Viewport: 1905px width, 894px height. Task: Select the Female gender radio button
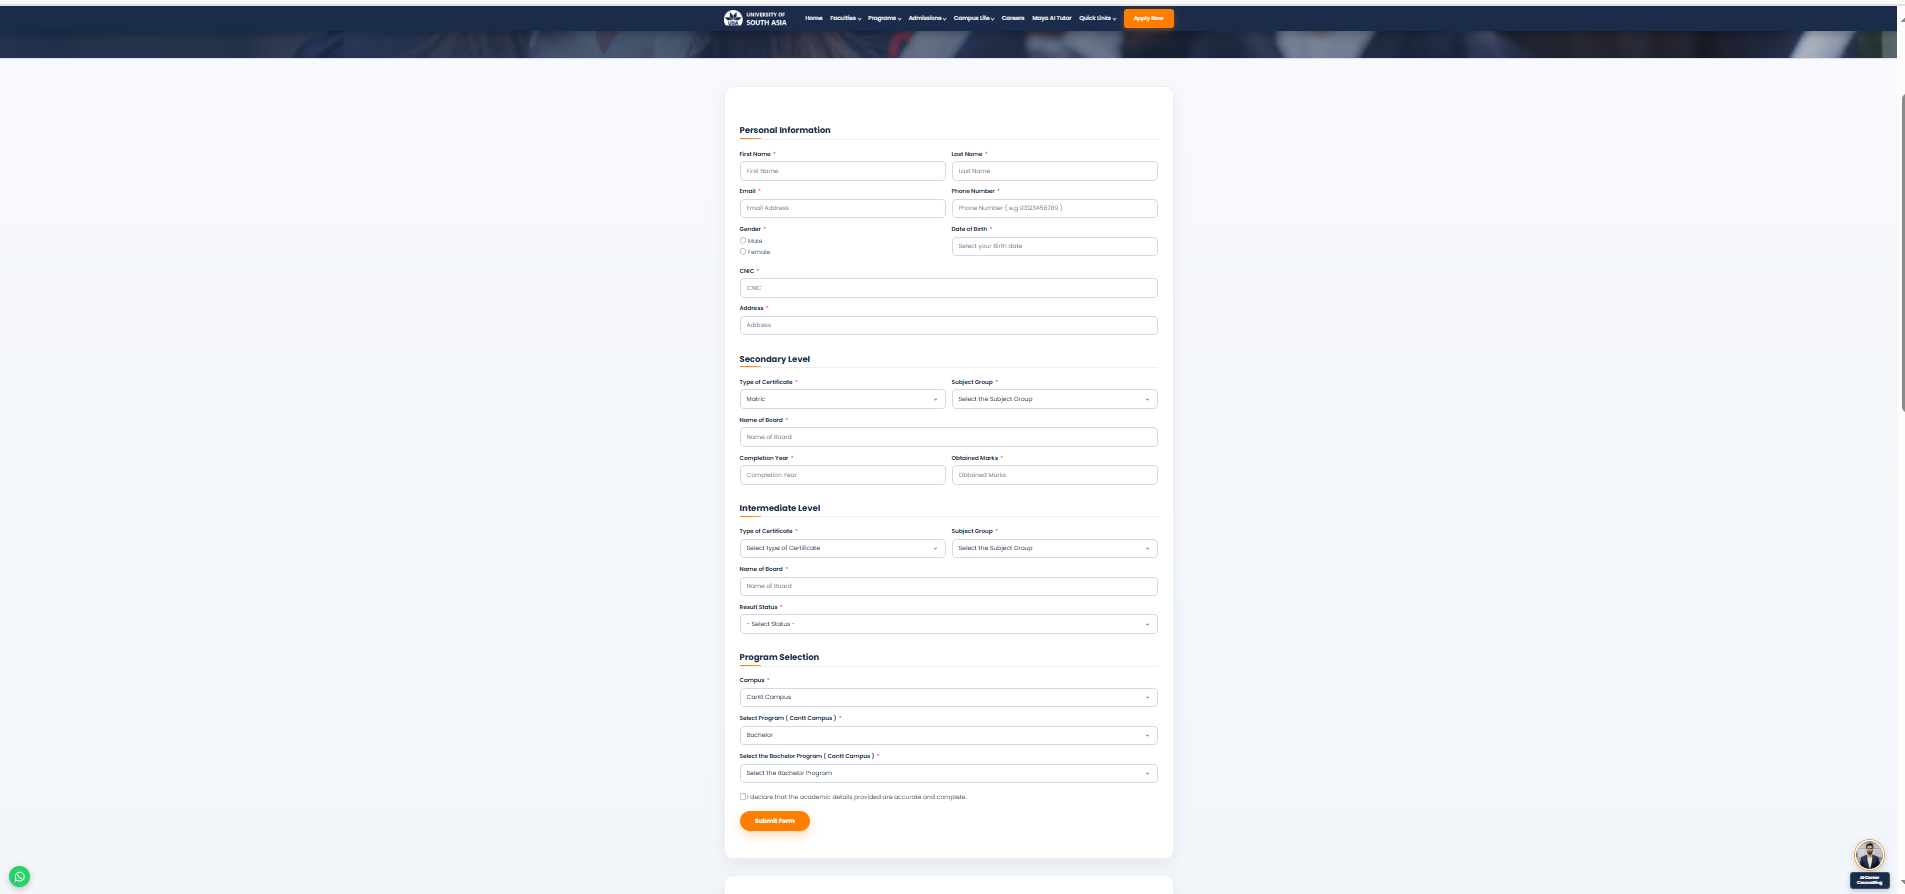coord(743,251)
